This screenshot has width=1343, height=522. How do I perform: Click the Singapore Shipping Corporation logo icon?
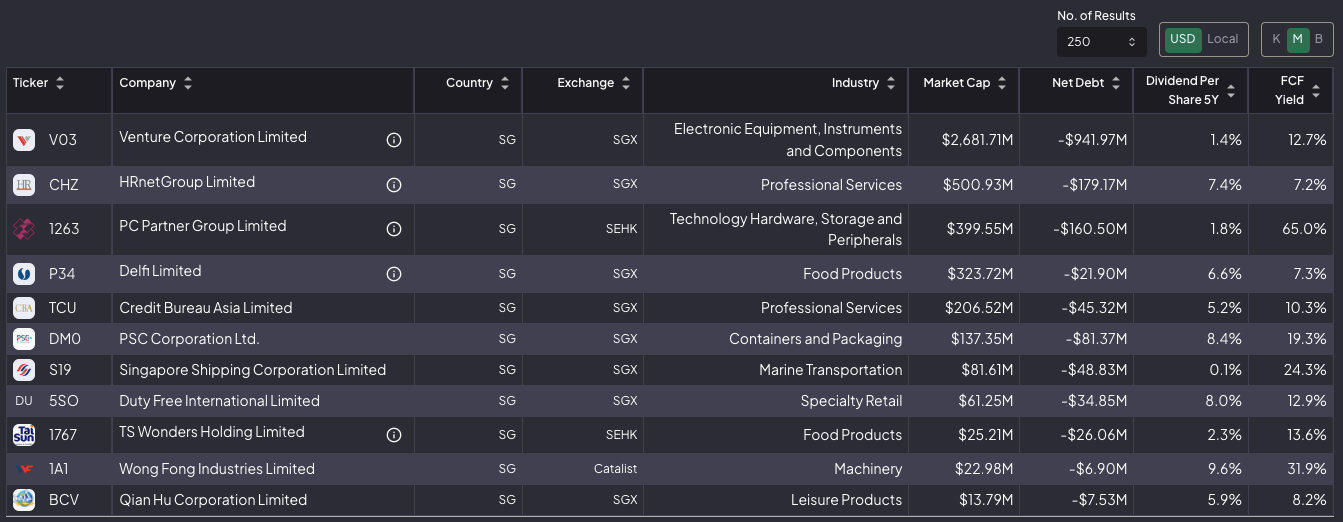coord(24,370)
